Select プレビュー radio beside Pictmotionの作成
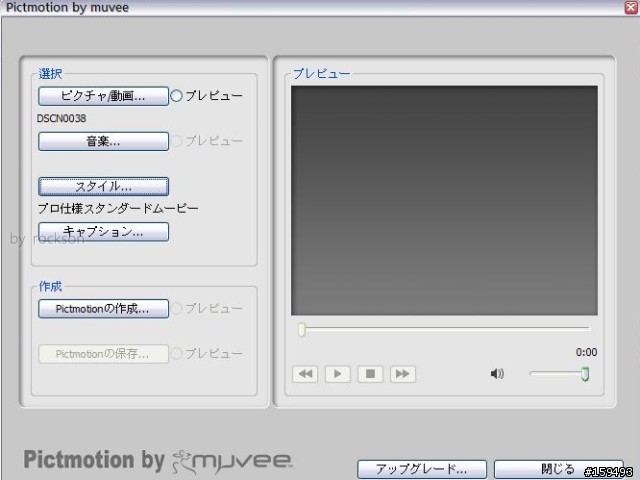This screenshot has height=480, width=640. coord(176,308)
